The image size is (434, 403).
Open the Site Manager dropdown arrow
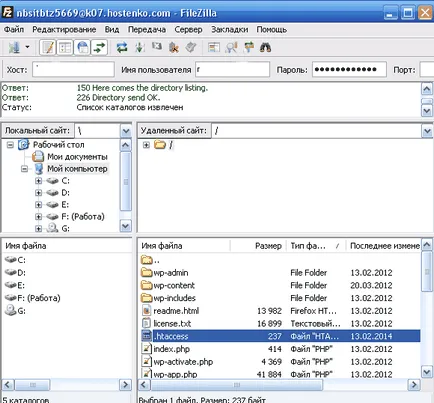[27, 48]
